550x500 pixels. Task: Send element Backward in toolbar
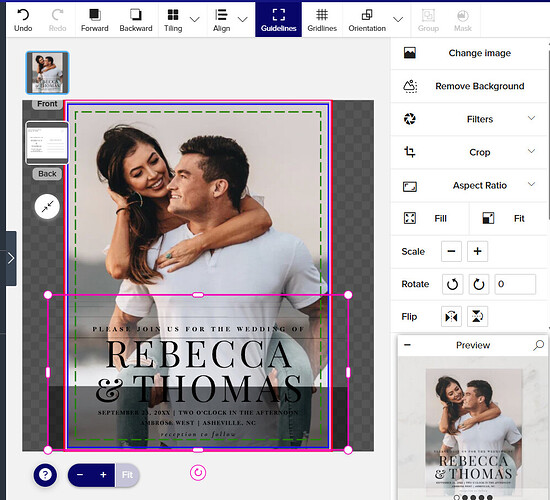136,20
